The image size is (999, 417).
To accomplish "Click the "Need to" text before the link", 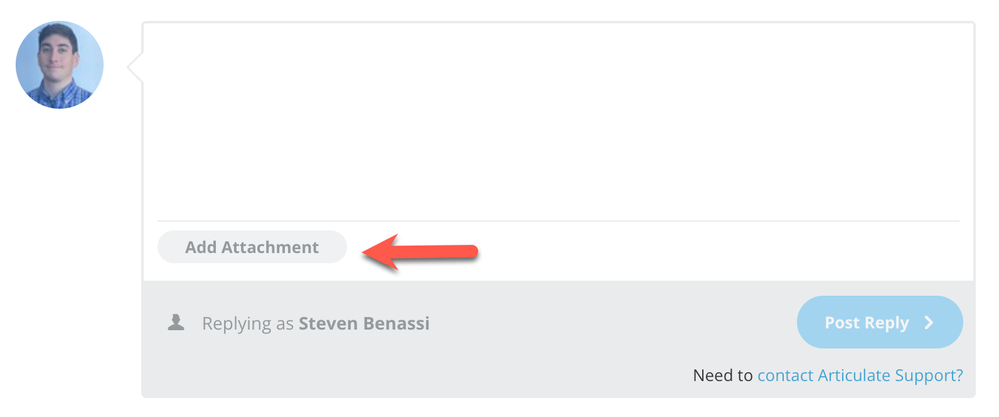I will click(x=723, y=376).
